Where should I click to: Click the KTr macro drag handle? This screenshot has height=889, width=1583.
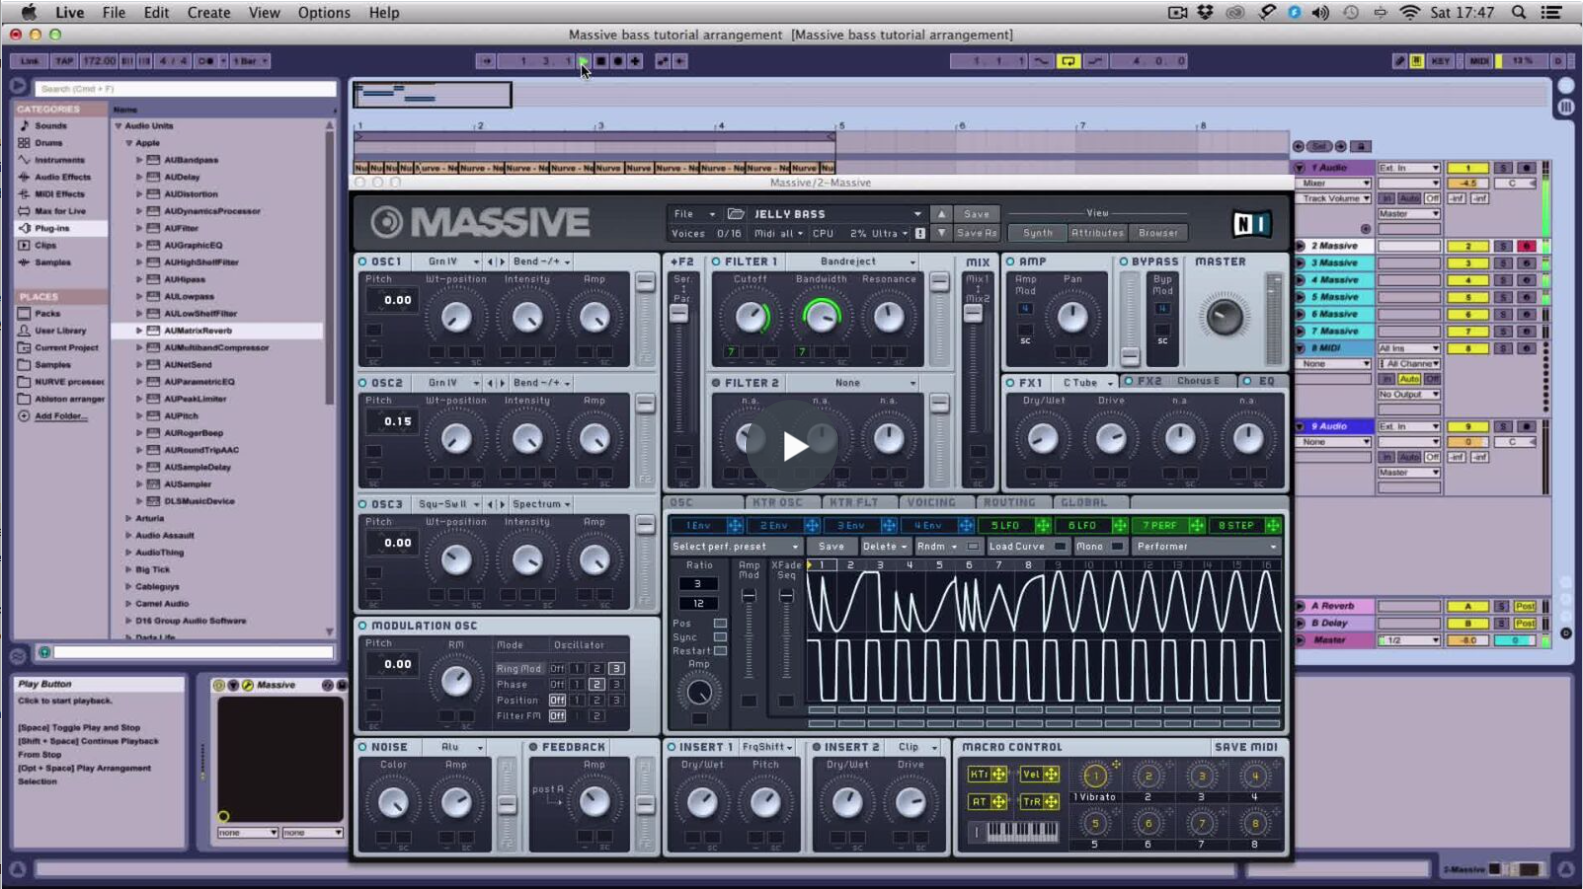(999, 774)
